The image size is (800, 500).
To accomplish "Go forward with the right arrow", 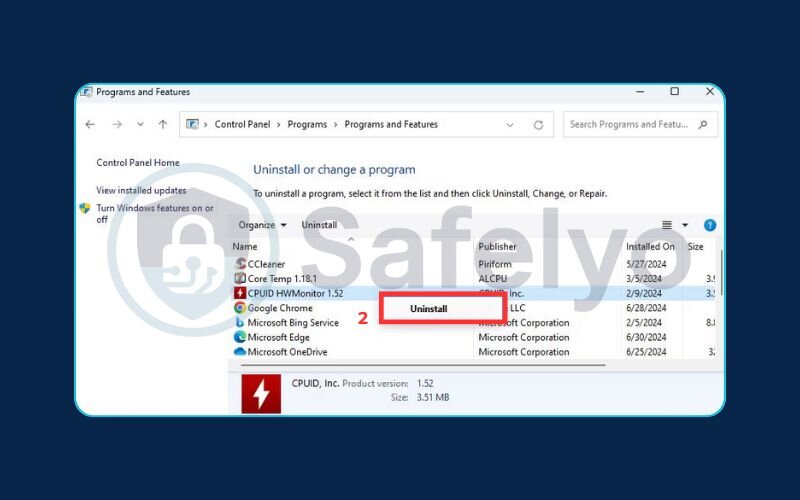I will coord(117,124).
